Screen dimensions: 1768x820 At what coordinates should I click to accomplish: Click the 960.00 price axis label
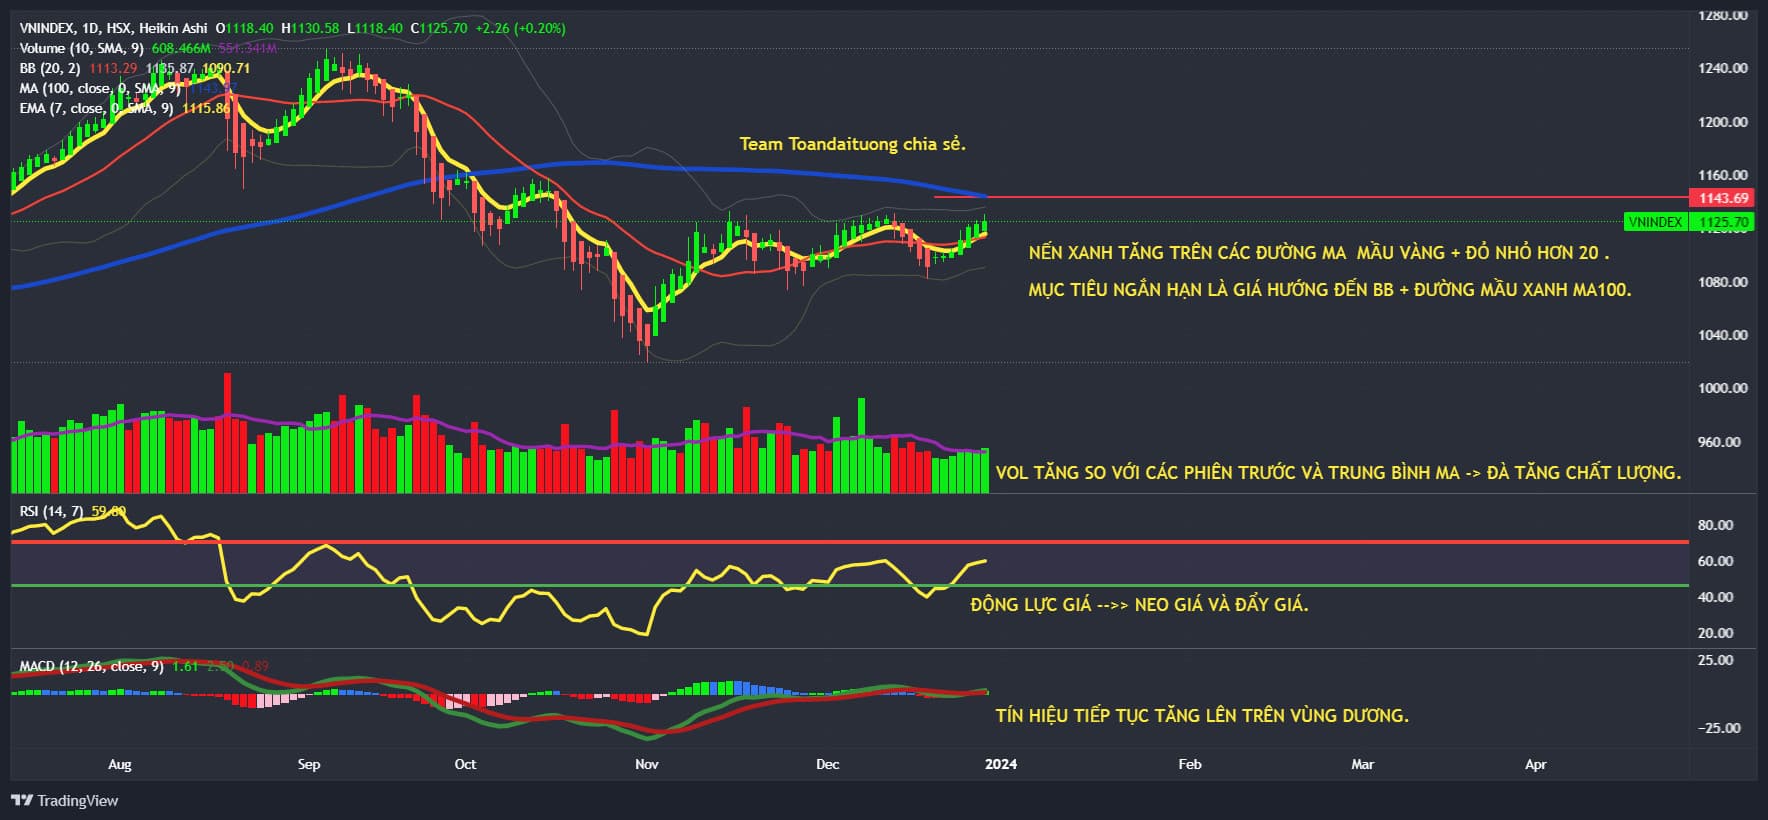pyautogui.click(x=1719, y=442)
